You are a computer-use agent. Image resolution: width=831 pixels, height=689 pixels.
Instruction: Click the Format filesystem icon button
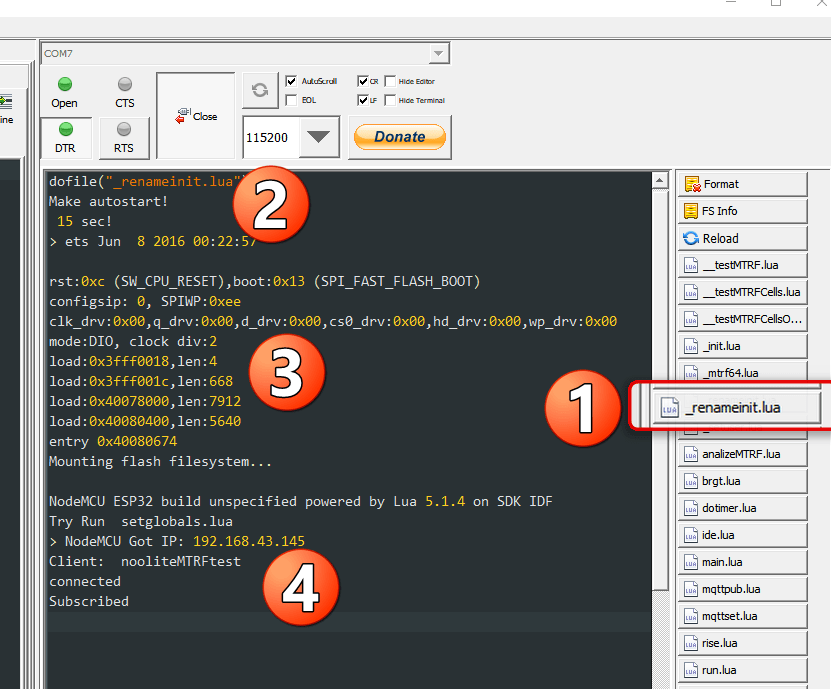pos(742,184)
